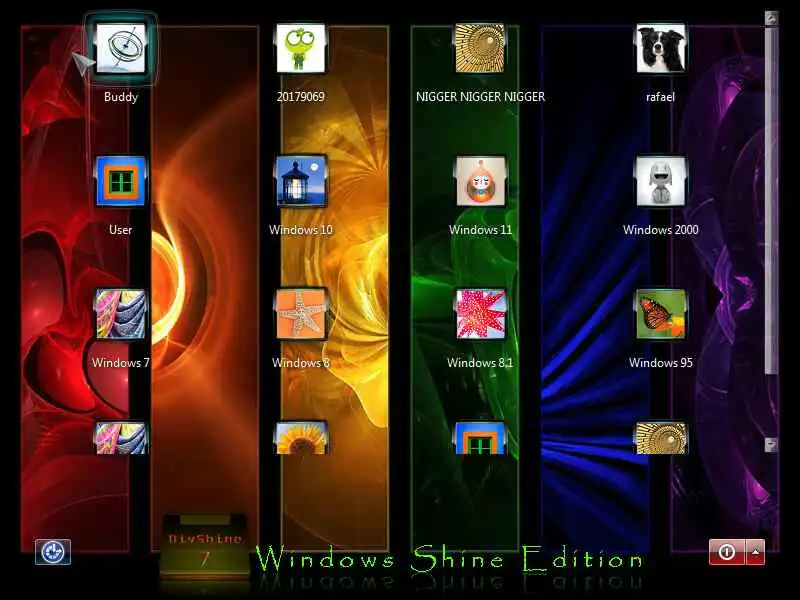Select the colorful fabric avatar for Windows 7
The width and height of the screenshot is (800, 600).
click(x=121, y=314)
